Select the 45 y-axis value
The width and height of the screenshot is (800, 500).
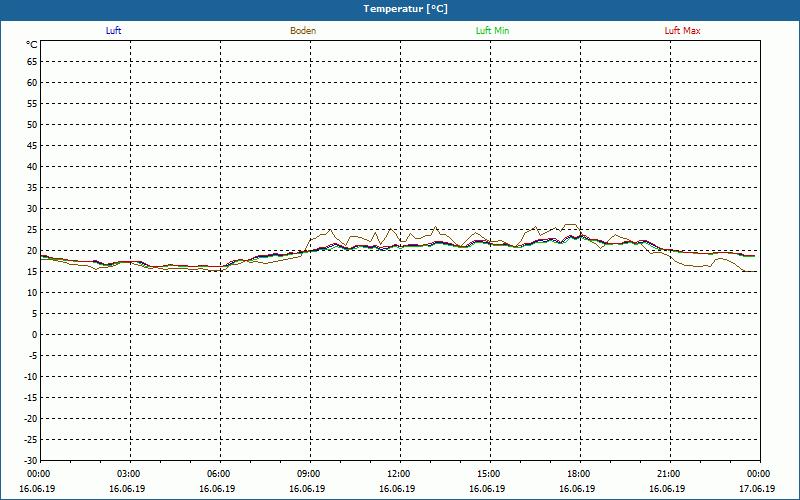point(32,146)
